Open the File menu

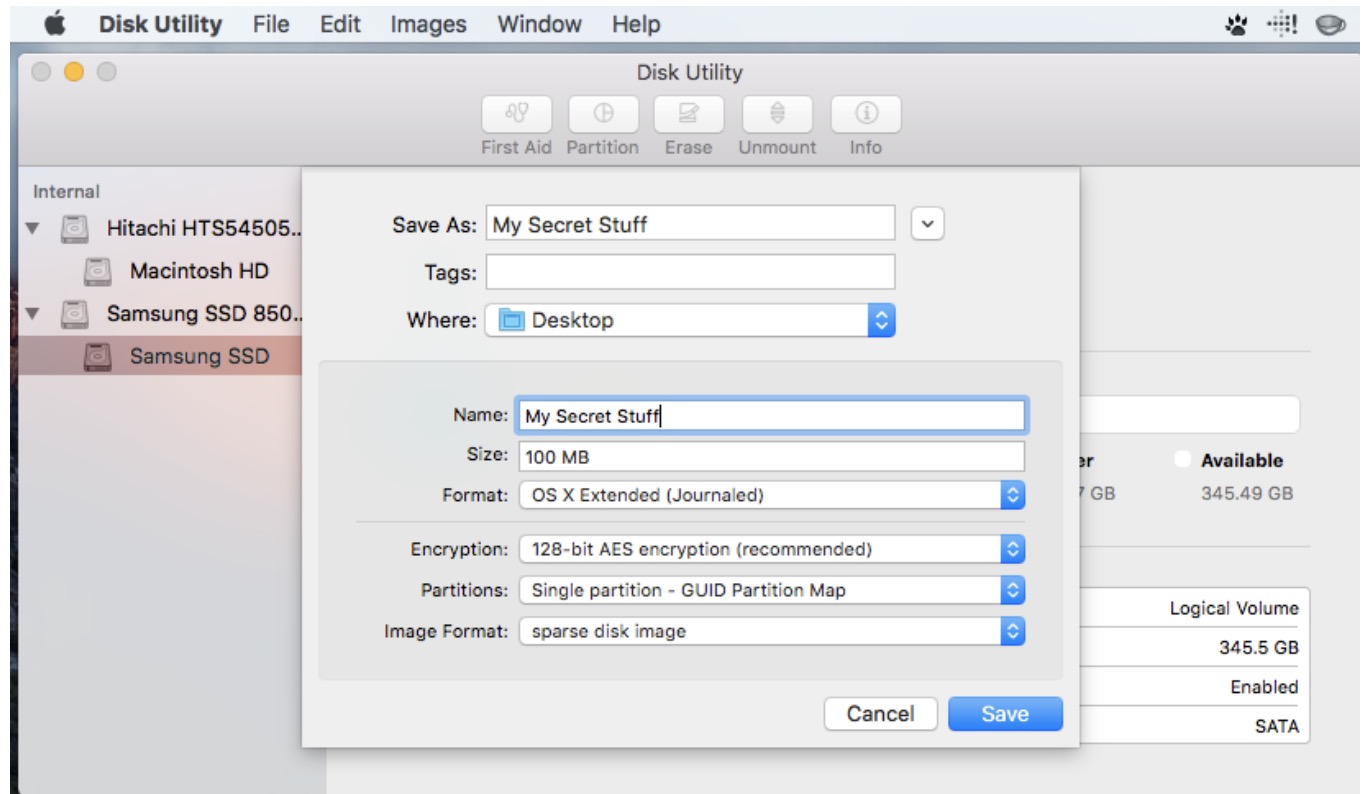(x=271, y=23)
